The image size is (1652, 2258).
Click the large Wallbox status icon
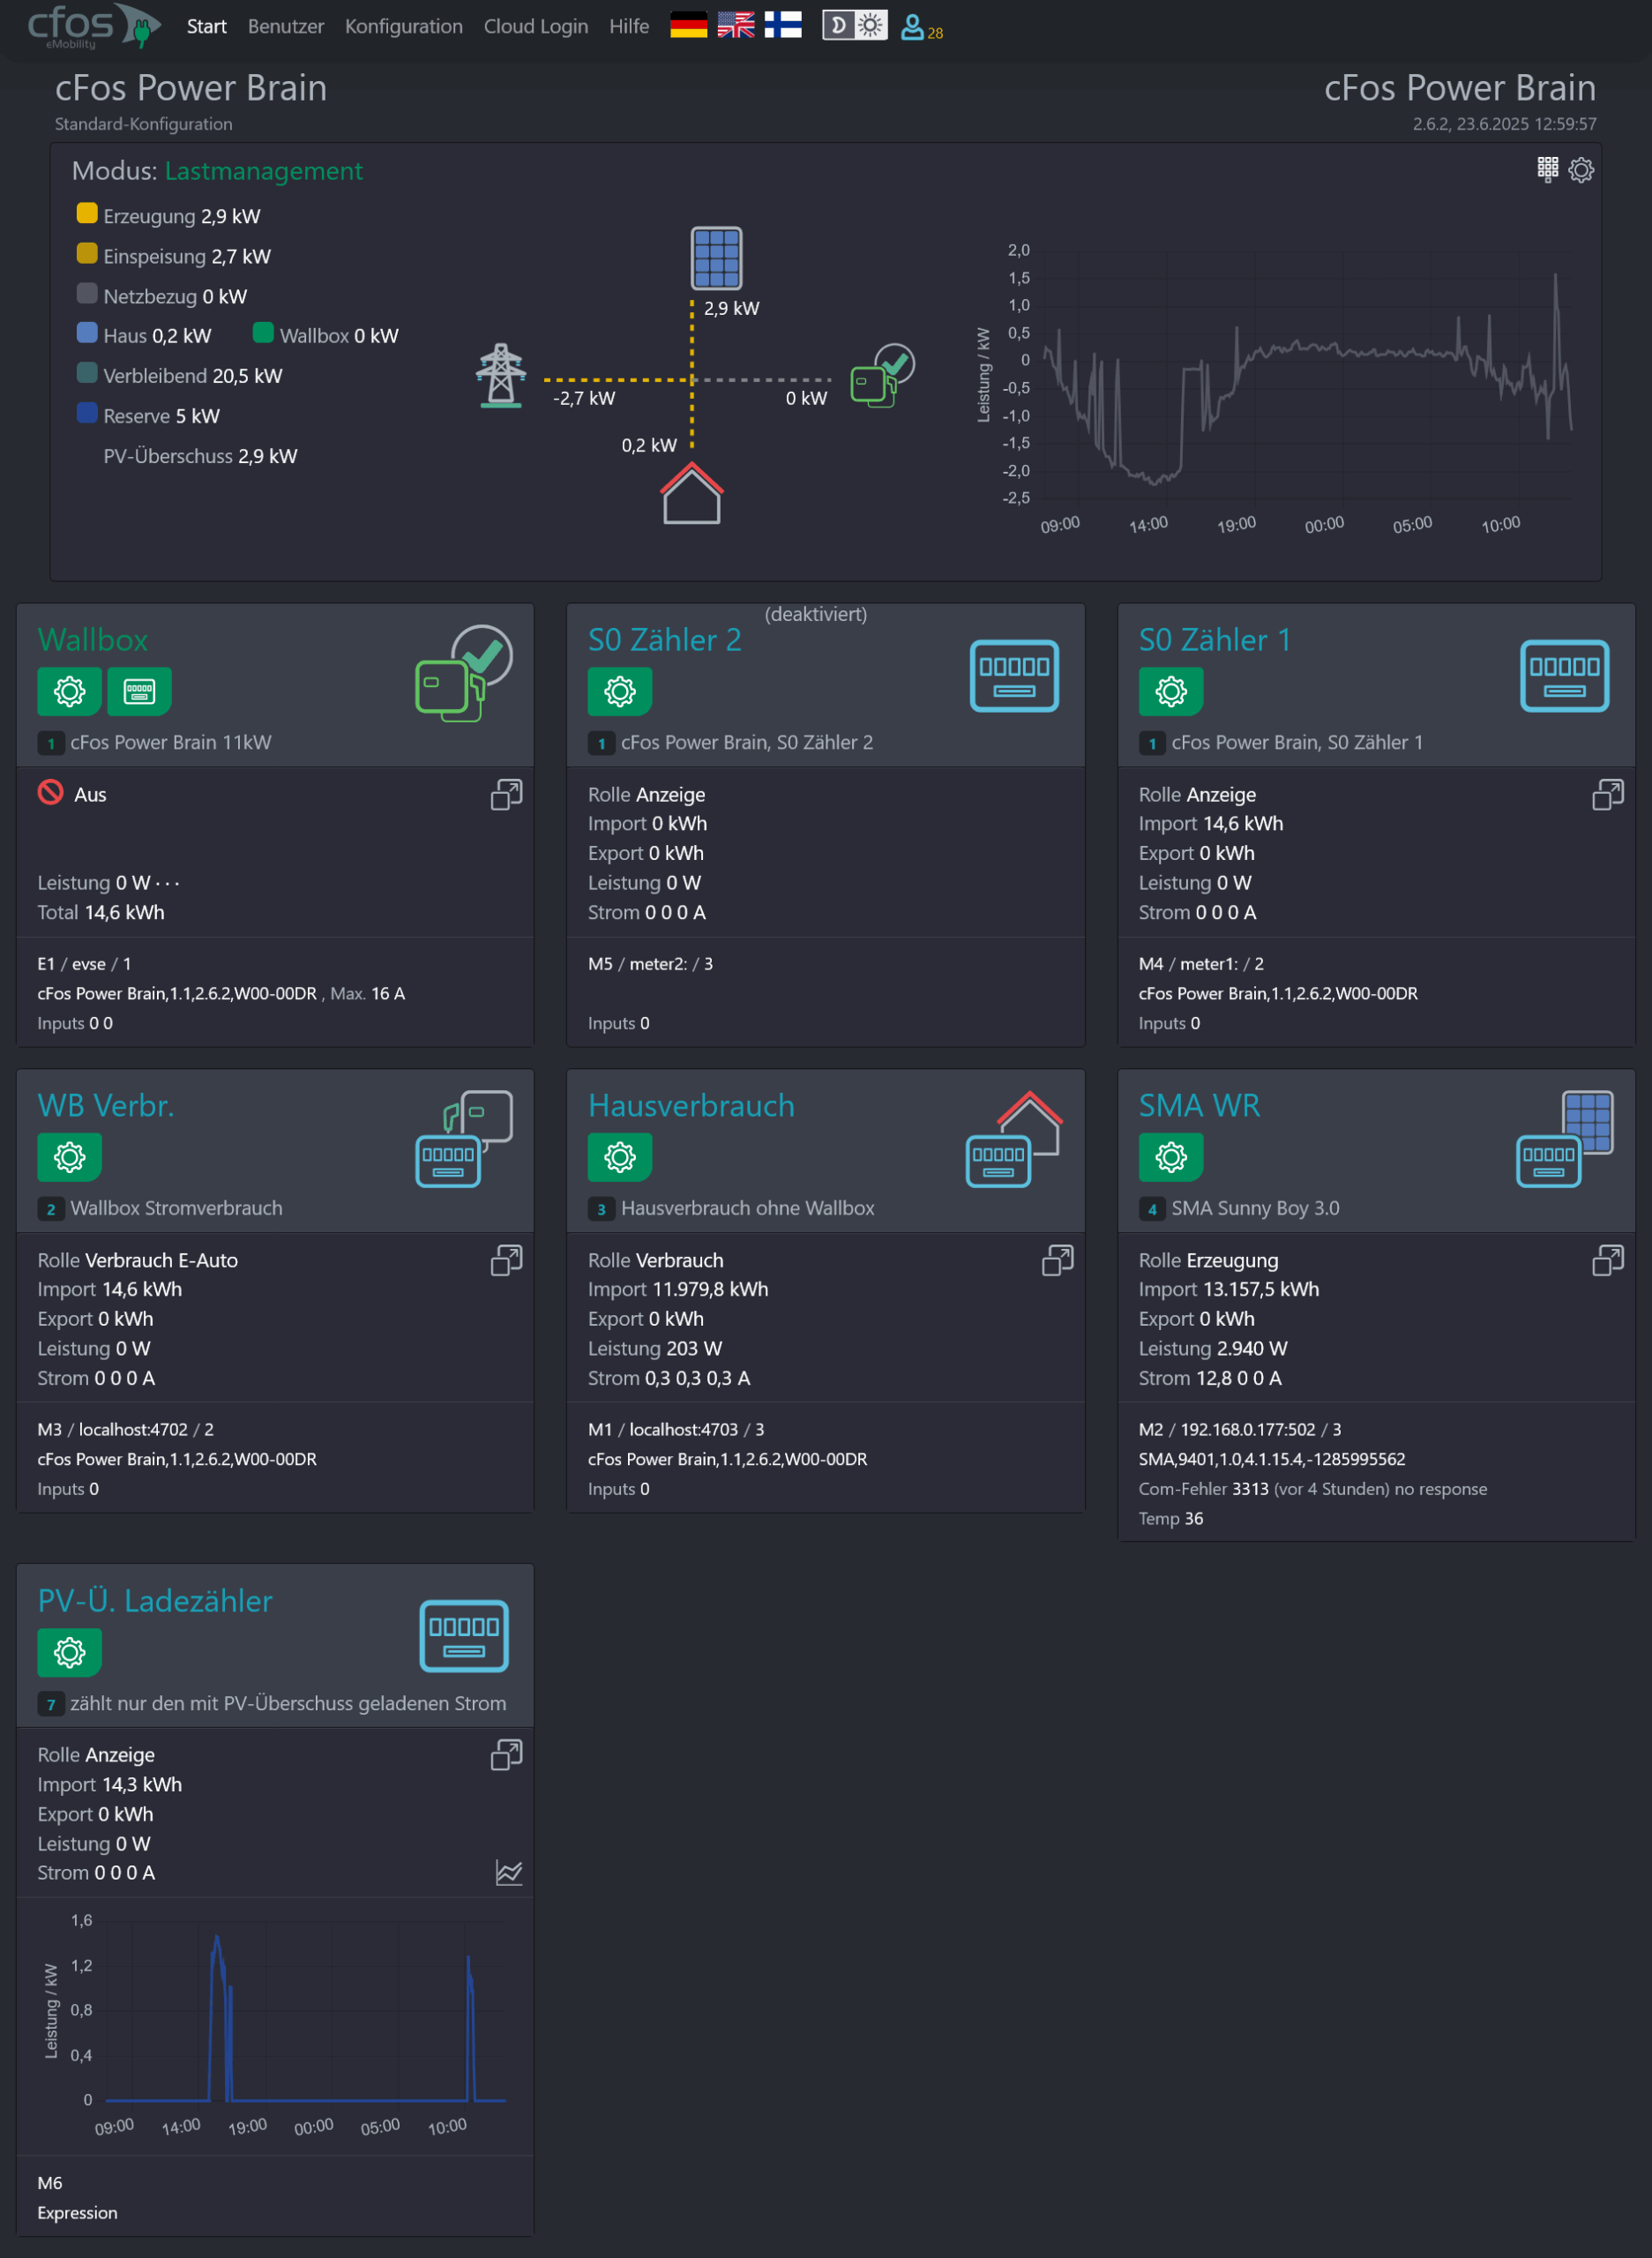point(464,673)
